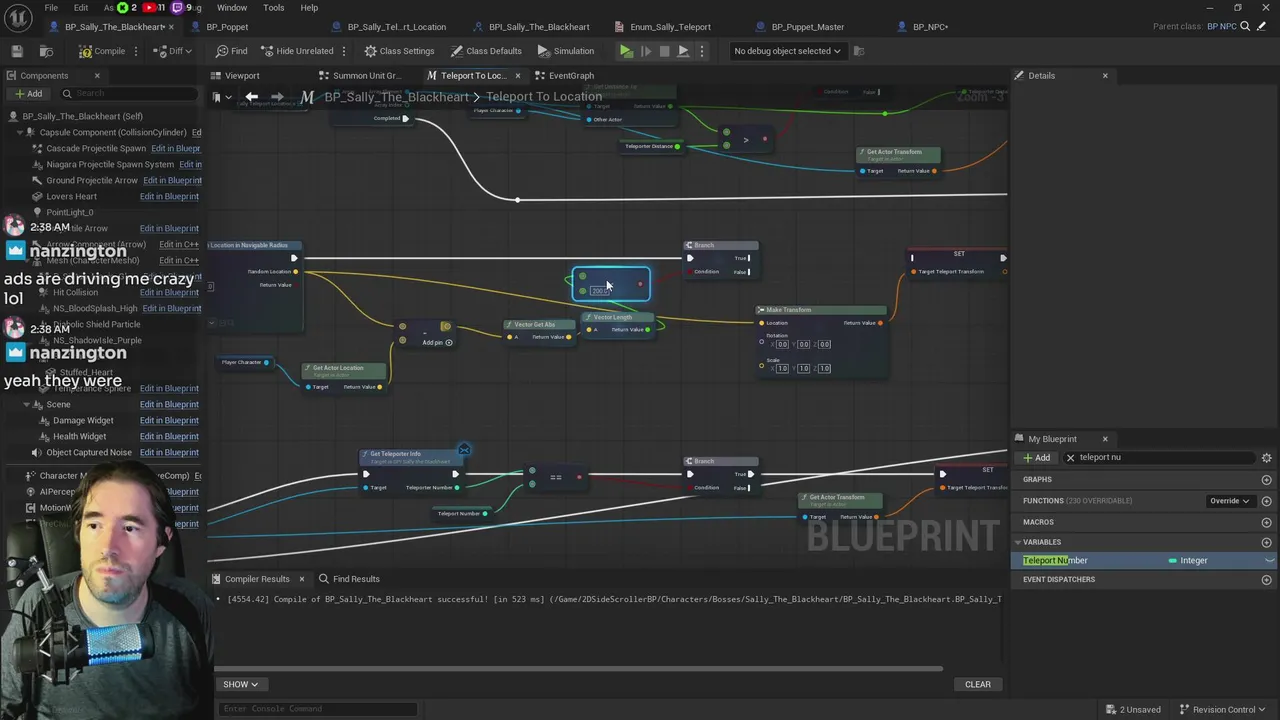Screen dimensions: 1280x720
Task: Open the Edit menu
Action: point(81,8)
